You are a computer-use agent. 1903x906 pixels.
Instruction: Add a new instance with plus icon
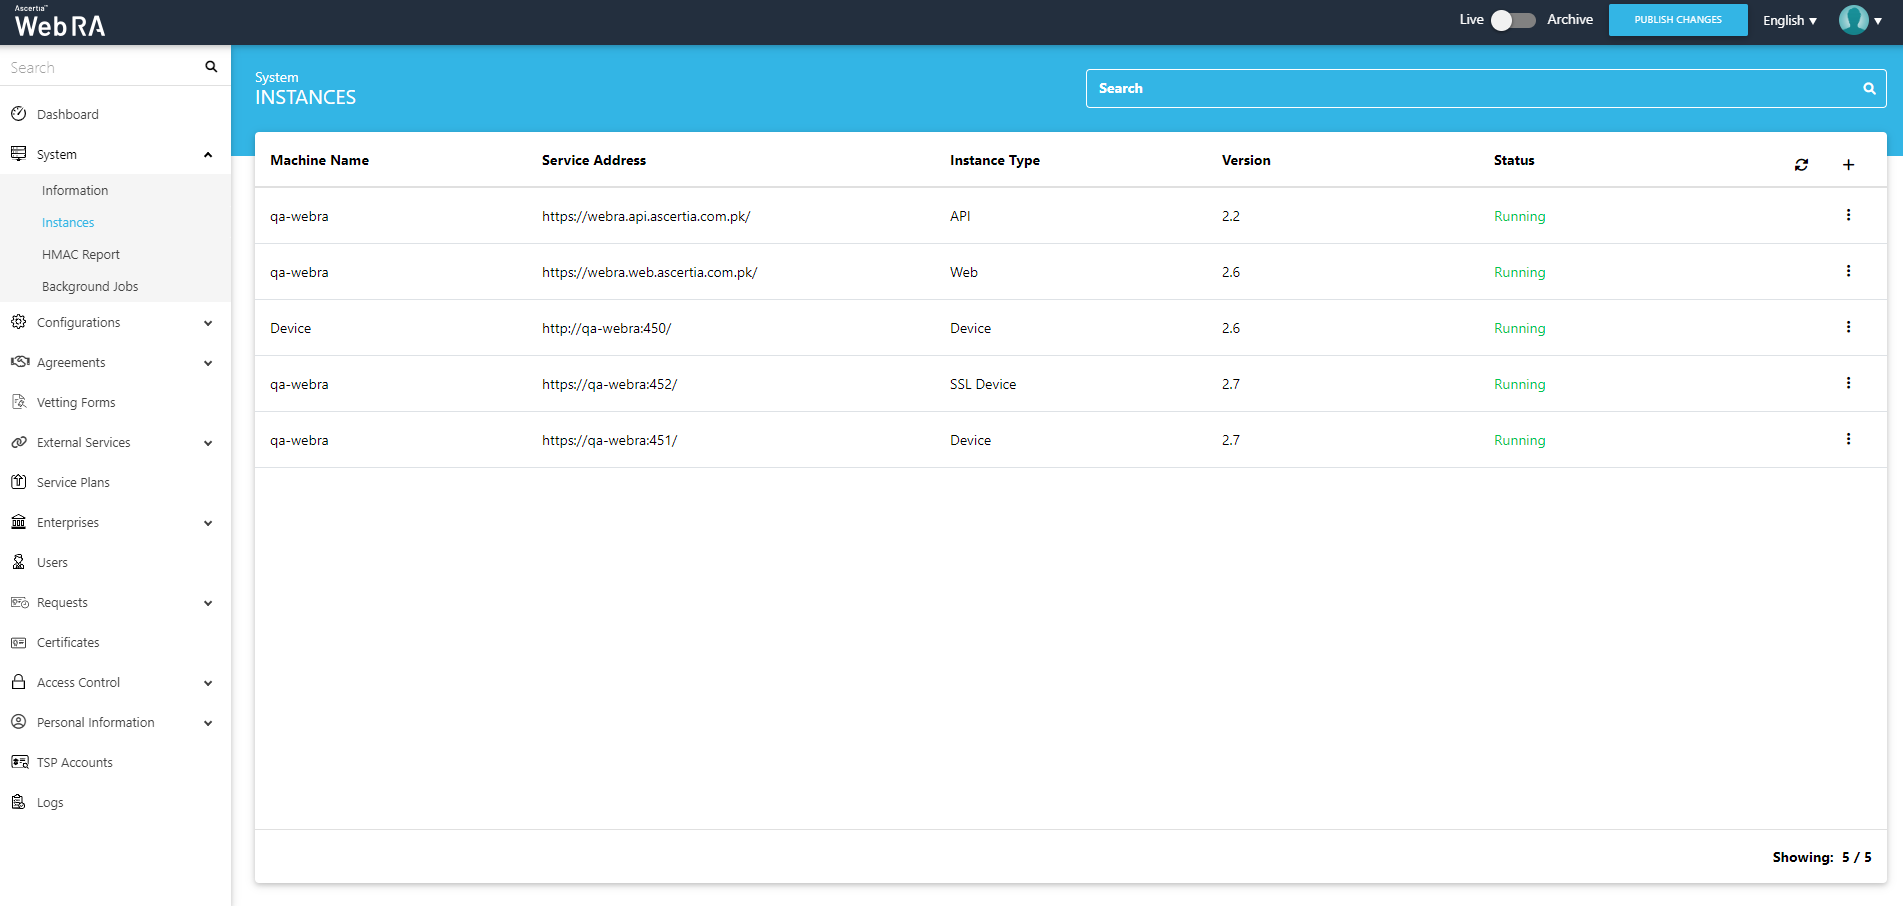coord(1848,165)
